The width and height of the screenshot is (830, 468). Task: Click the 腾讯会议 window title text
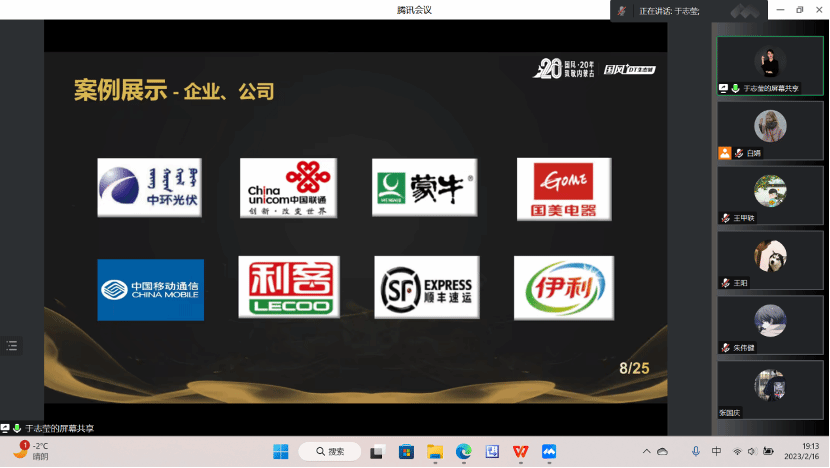pyautogui.click(x=414, y=10)
